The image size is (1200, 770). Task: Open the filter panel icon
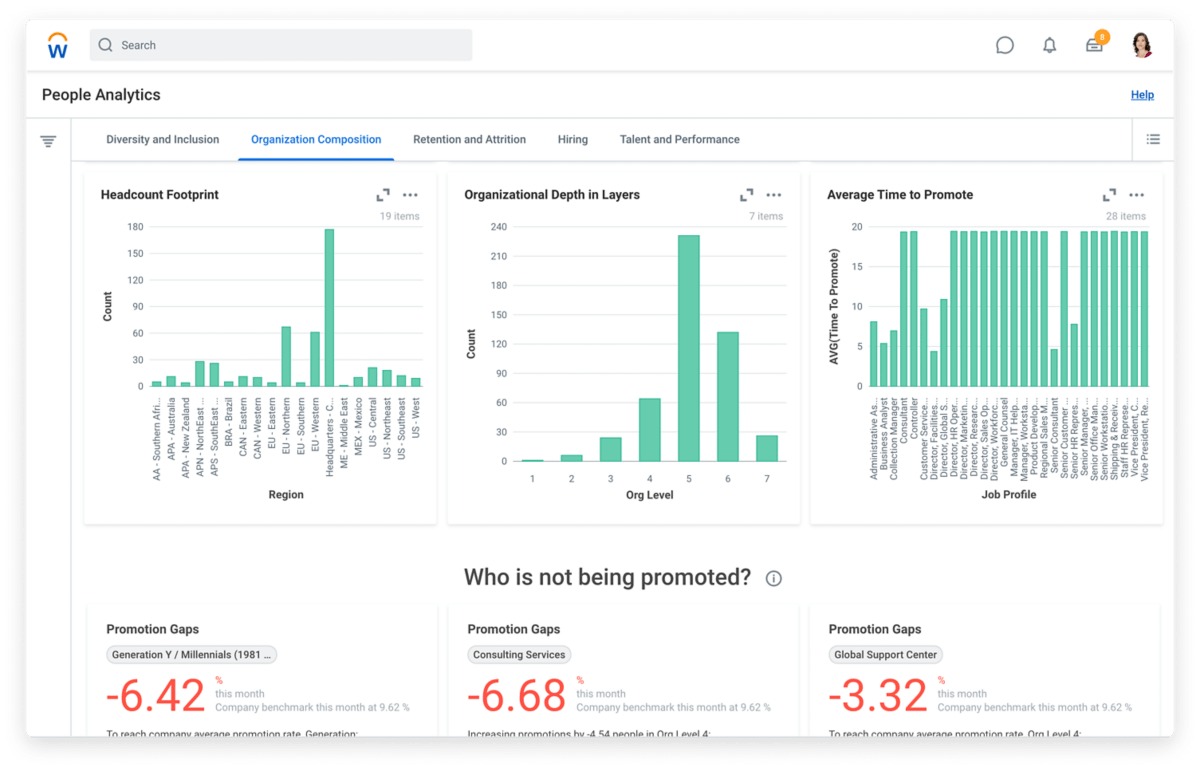[x=48, y=141]
